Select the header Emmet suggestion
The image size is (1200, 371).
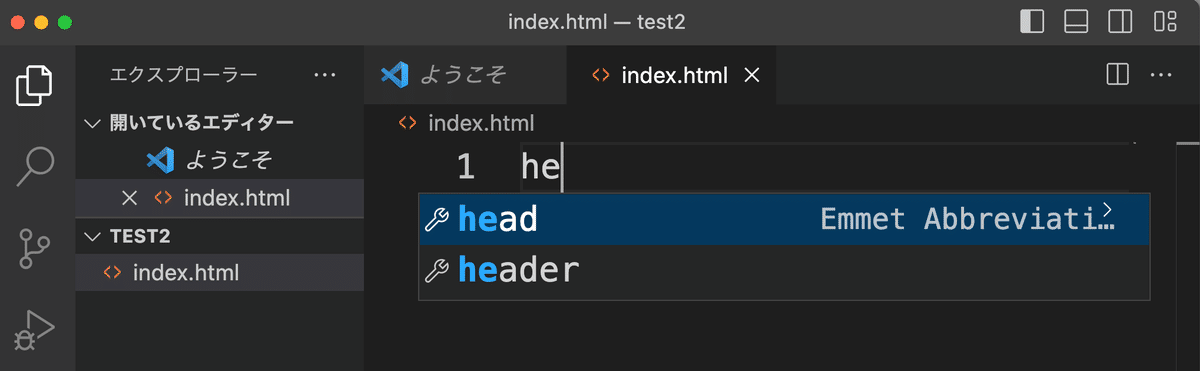784,270
